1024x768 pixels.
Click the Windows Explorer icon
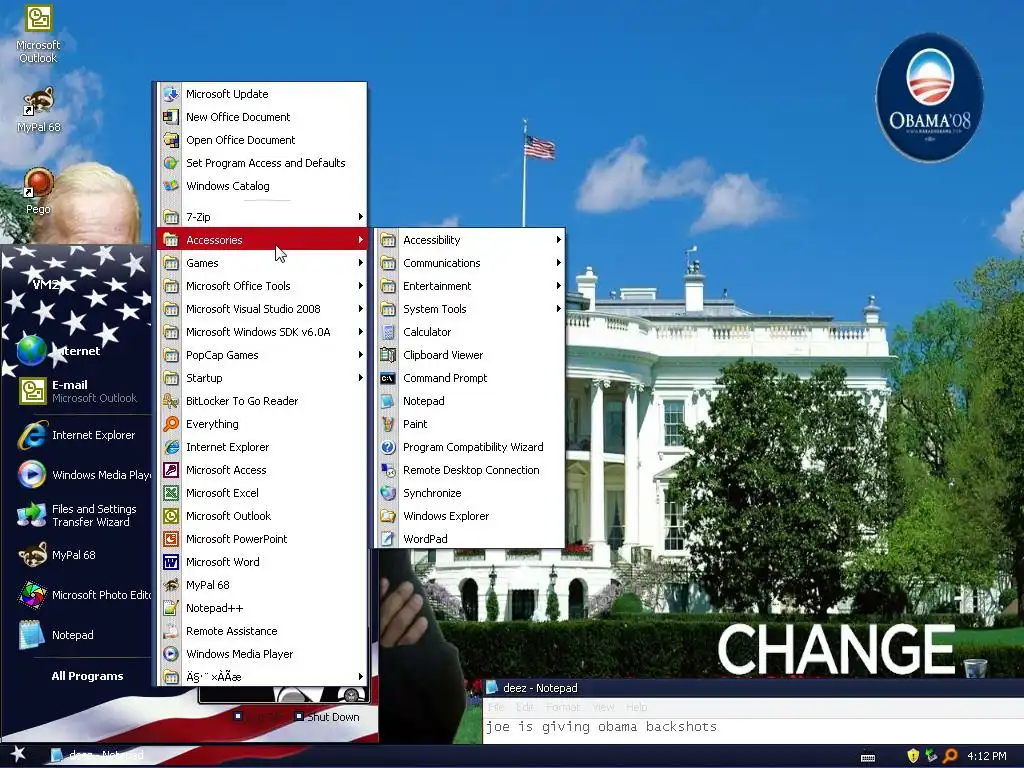(x=388, y=516)
